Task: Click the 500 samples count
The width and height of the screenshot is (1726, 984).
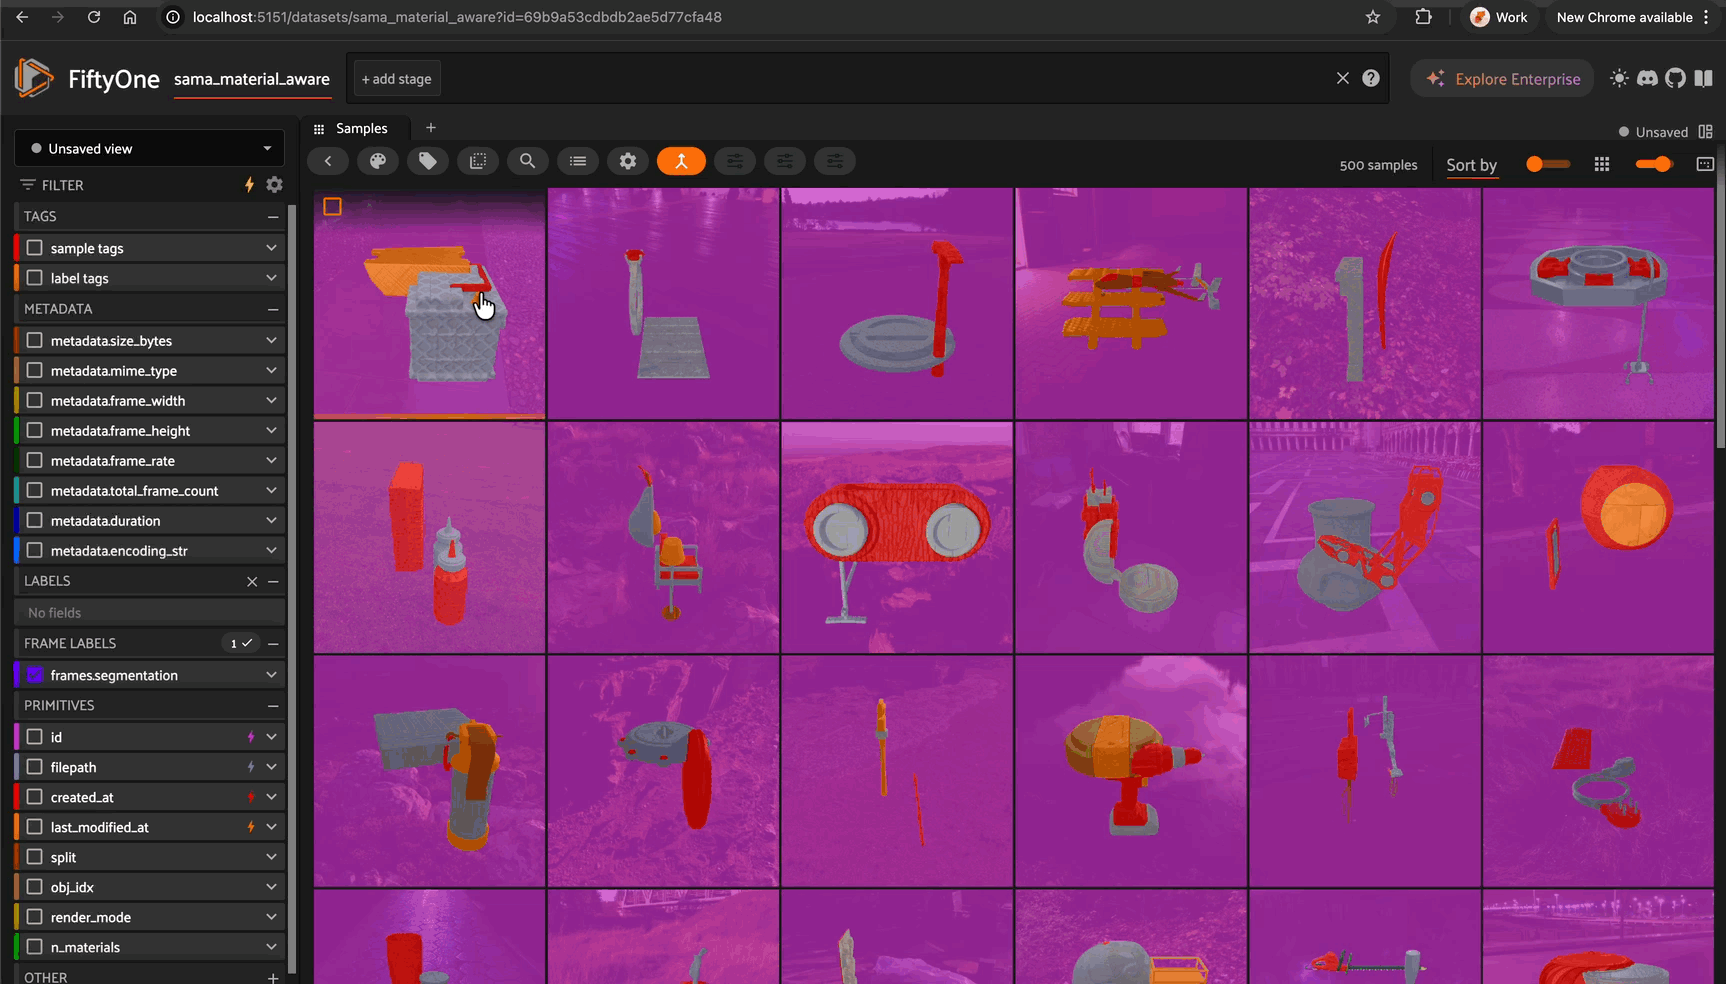Action: (x=1378, y=165)
